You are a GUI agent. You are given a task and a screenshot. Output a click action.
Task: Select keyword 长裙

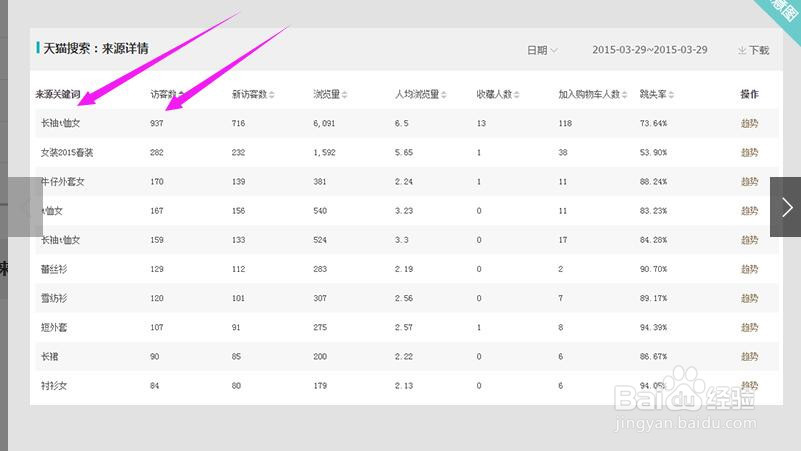pos(50,357)
